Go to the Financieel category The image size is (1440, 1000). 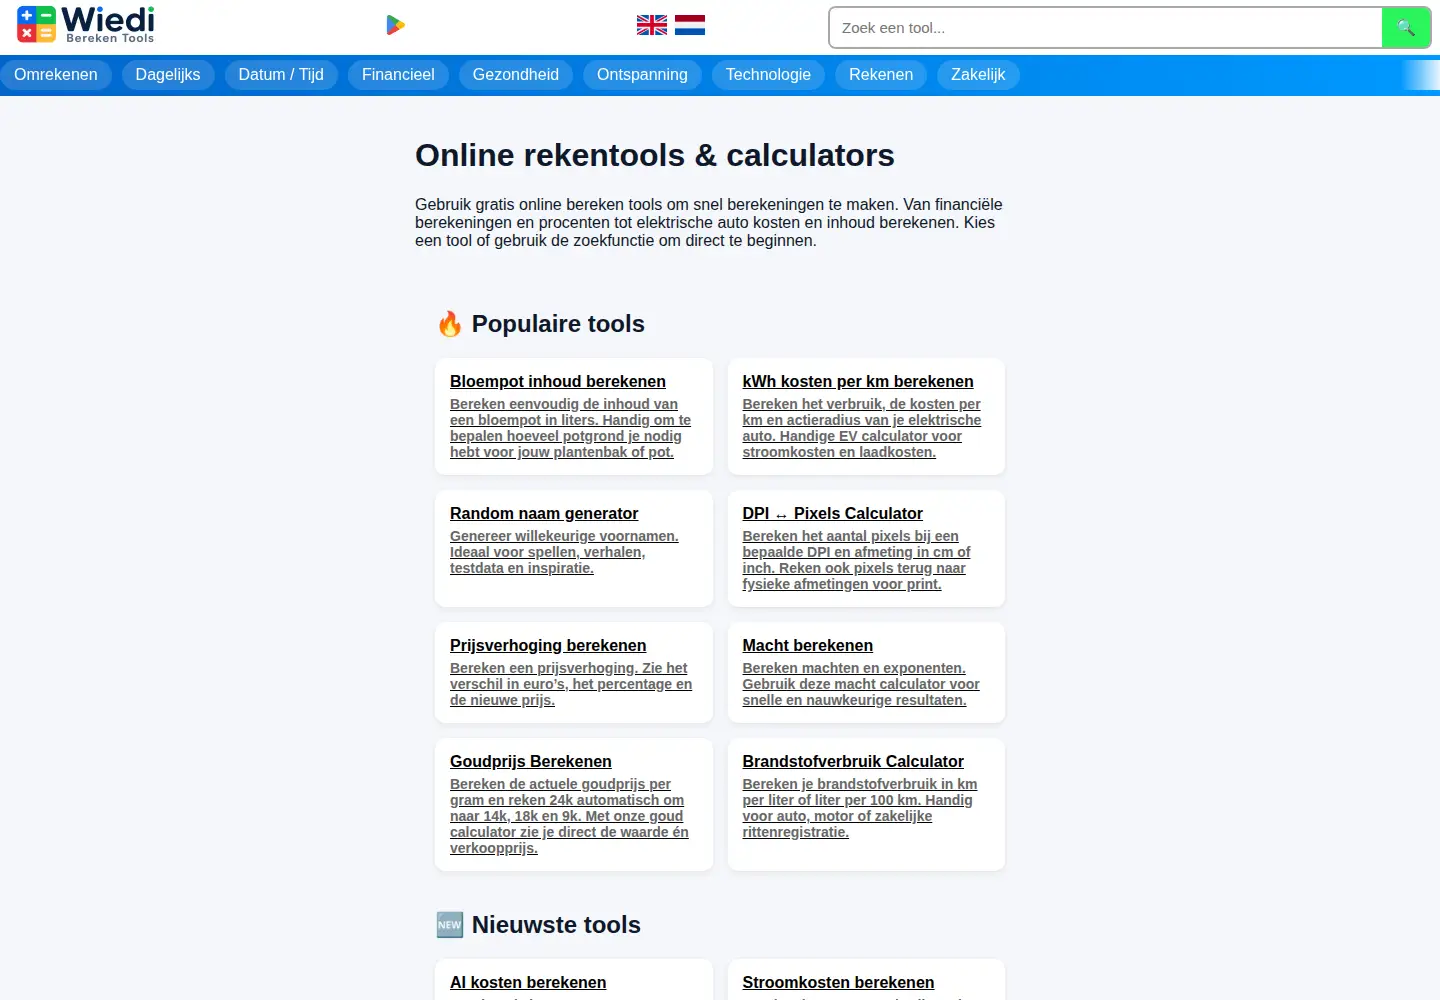(398, 75)
